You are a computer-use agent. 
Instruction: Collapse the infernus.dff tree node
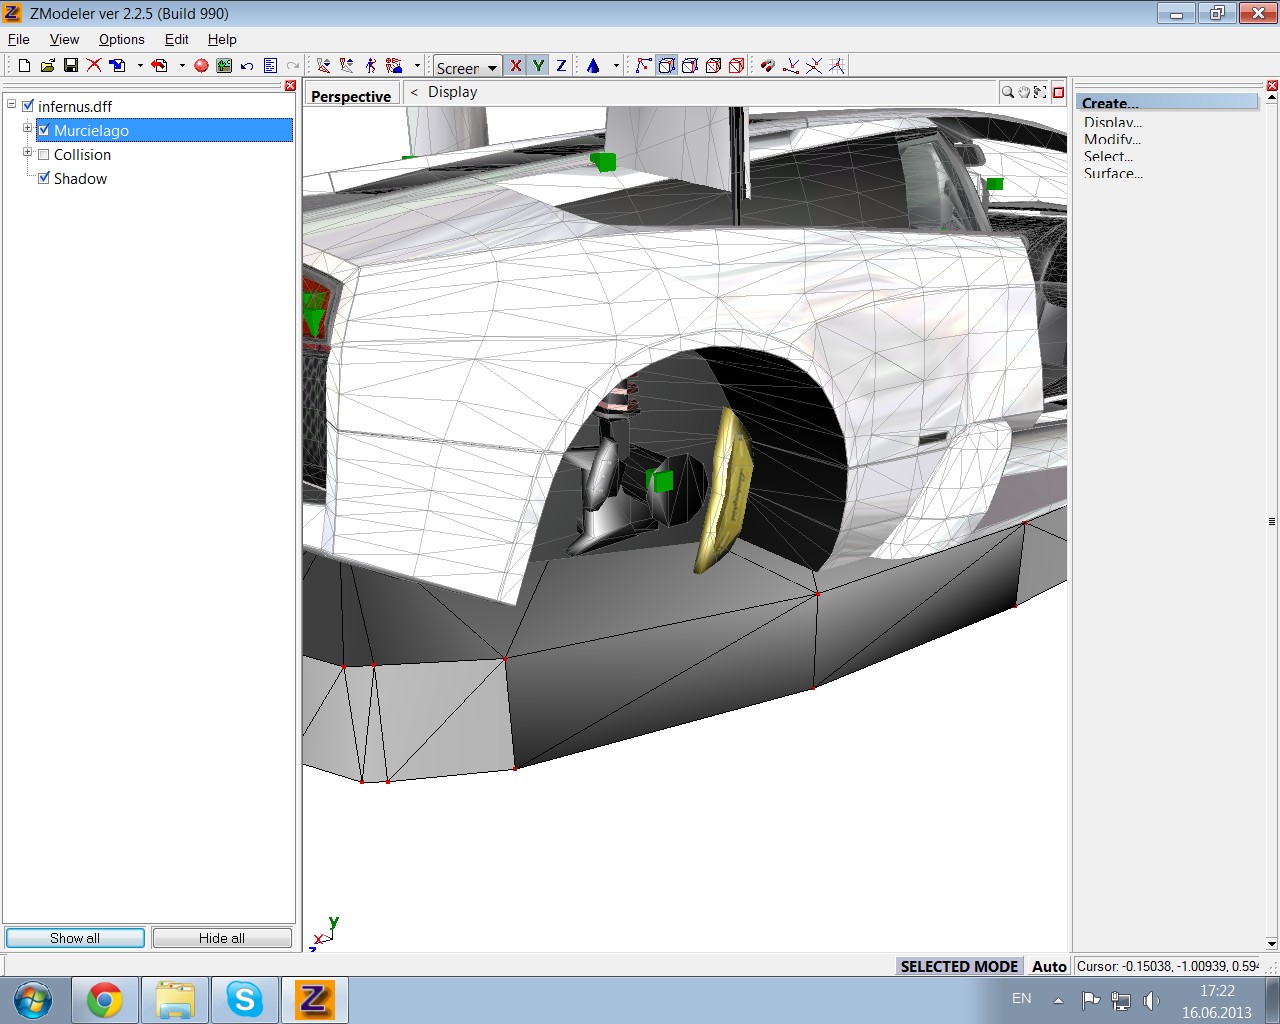click(x=12, y=103)
